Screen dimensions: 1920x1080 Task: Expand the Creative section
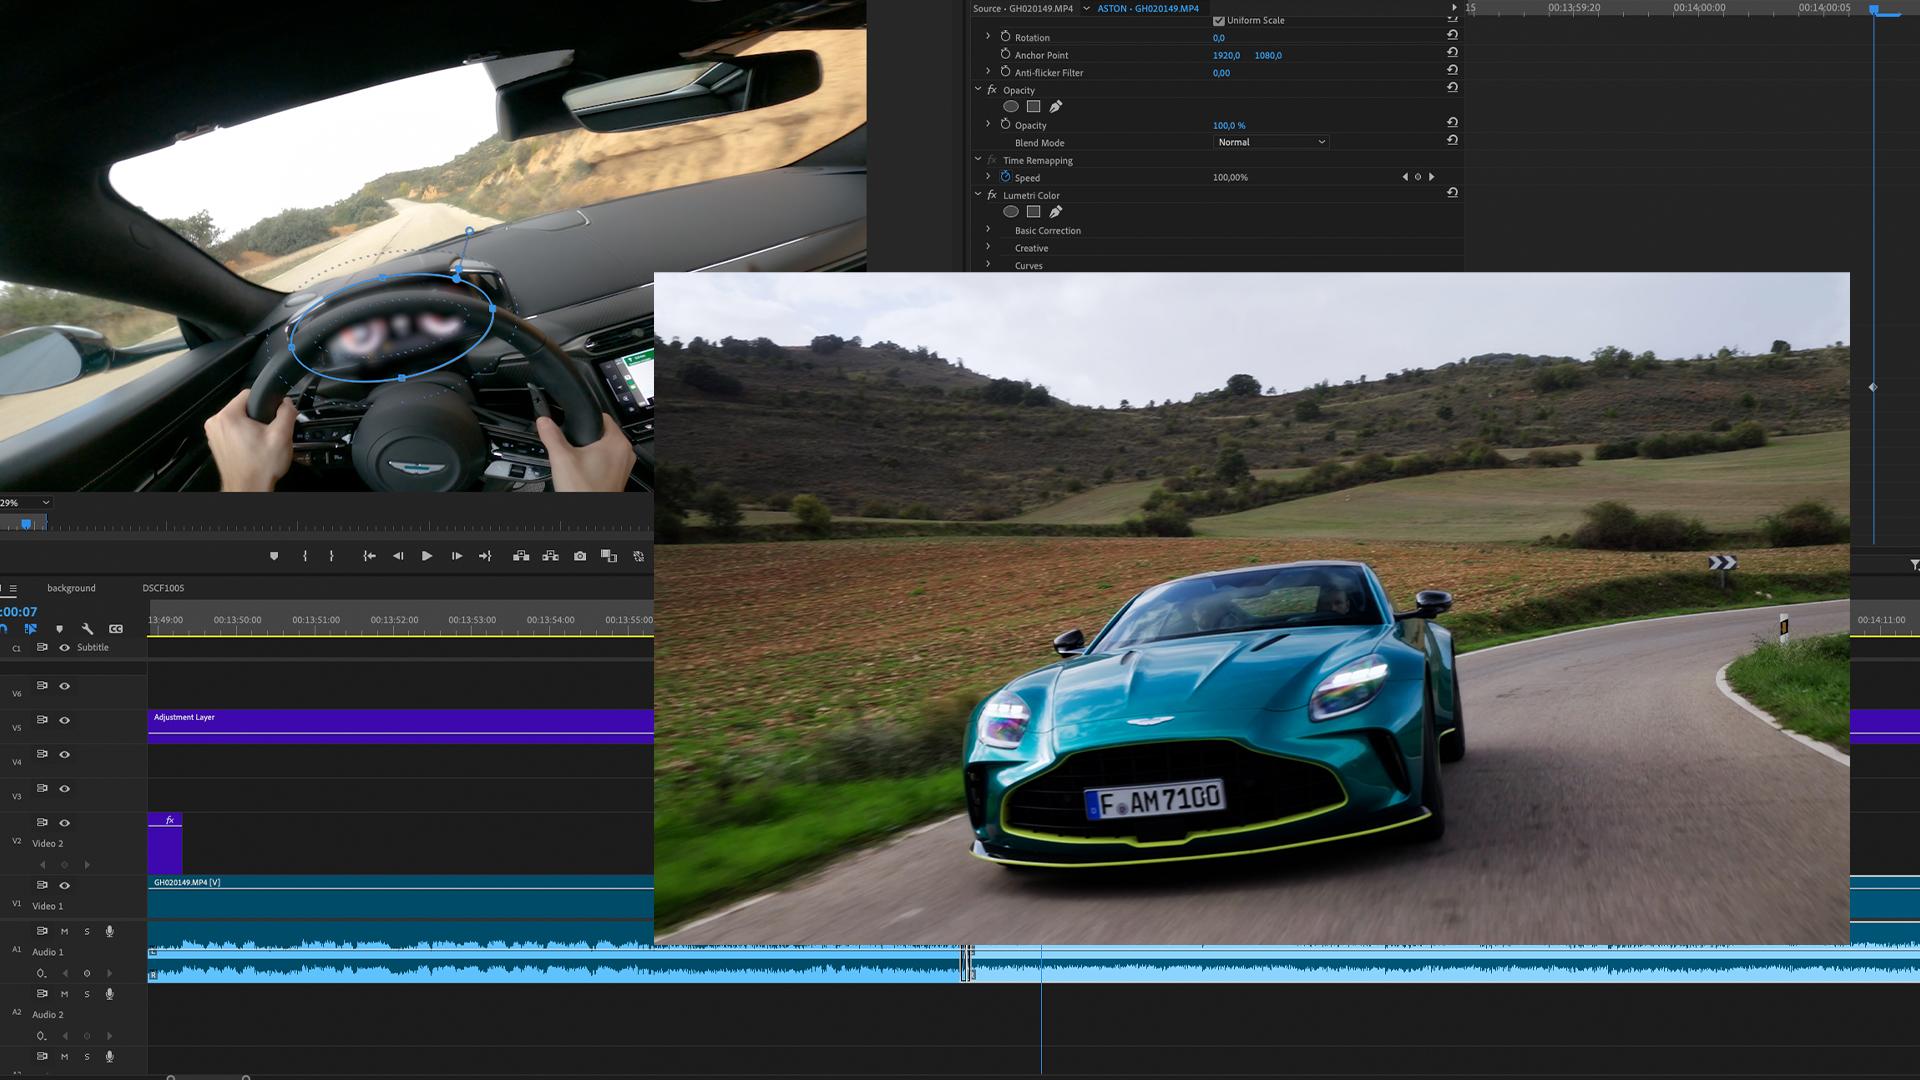point(988,247)
